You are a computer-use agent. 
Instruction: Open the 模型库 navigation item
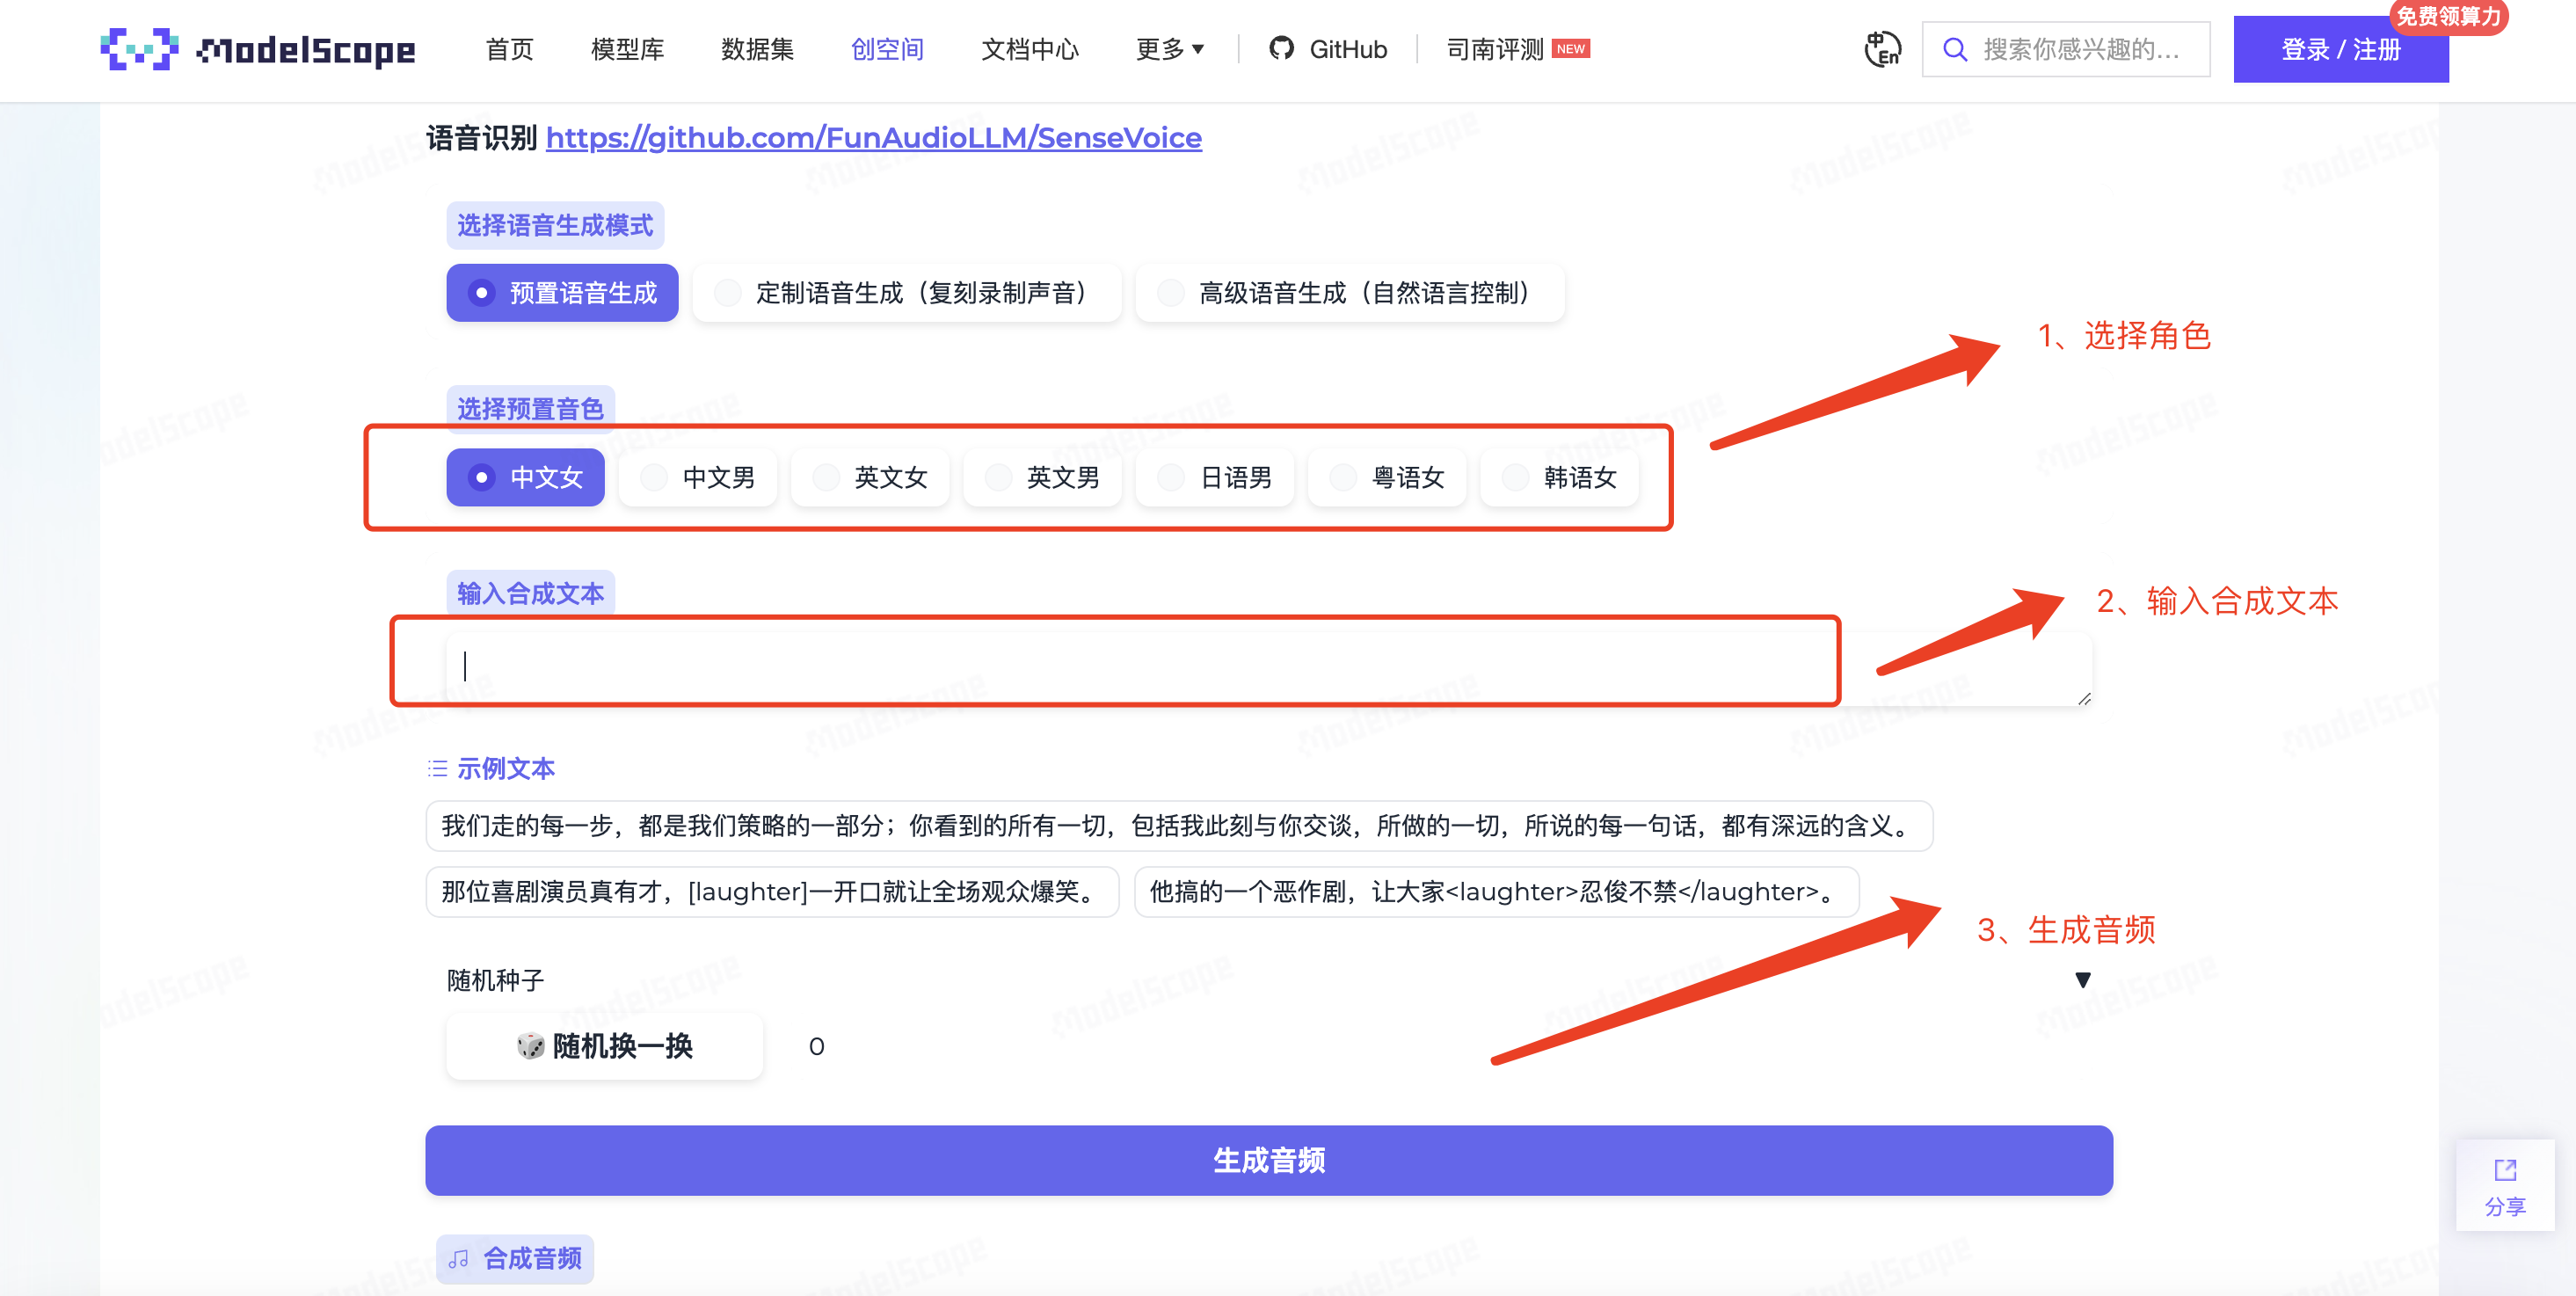point(627,49)
